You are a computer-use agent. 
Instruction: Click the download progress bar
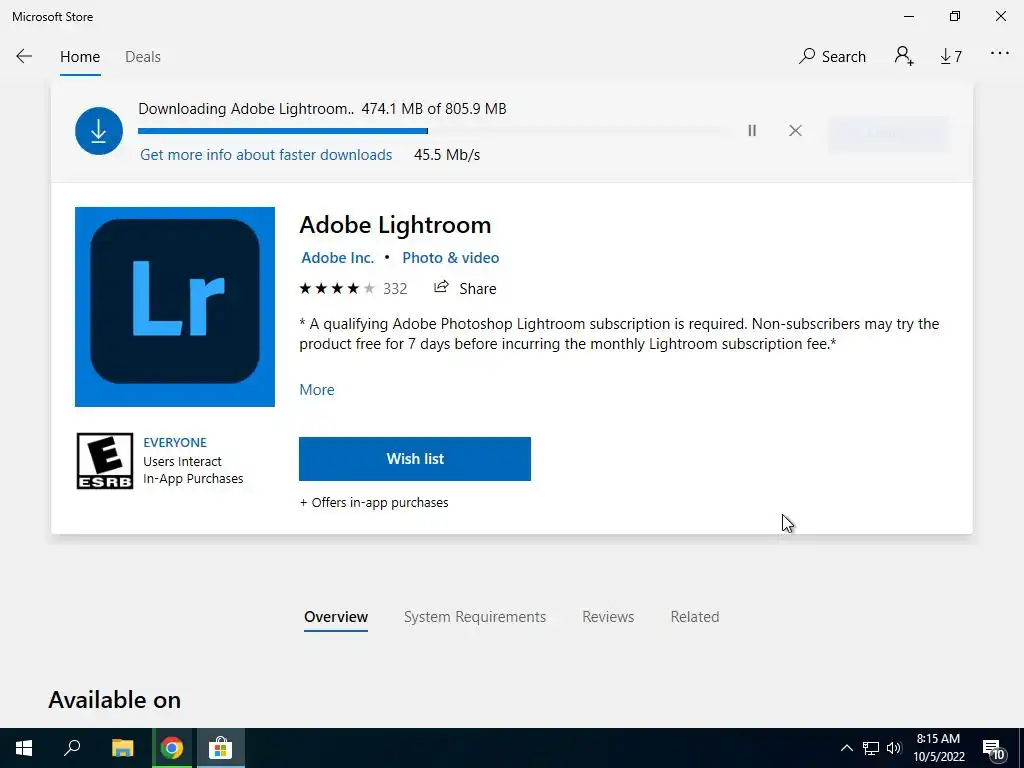[436, 131]
